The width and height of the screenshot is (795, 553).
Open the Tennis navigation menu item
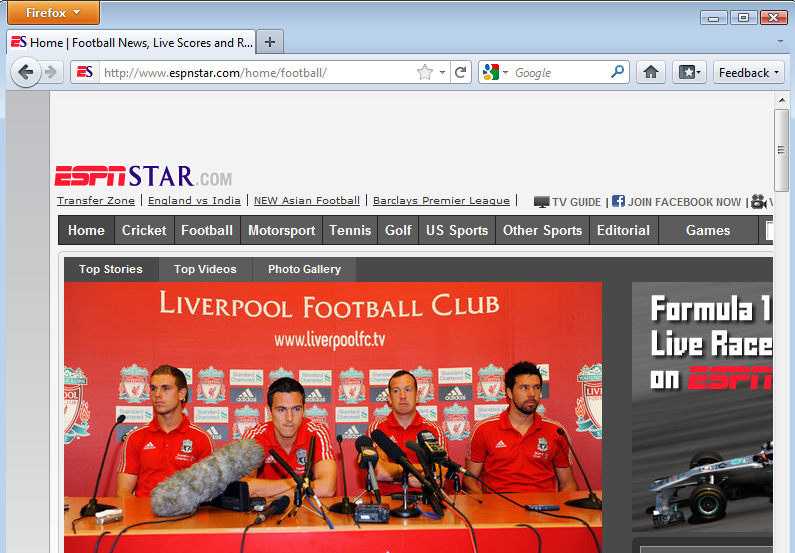coord(350,230)
